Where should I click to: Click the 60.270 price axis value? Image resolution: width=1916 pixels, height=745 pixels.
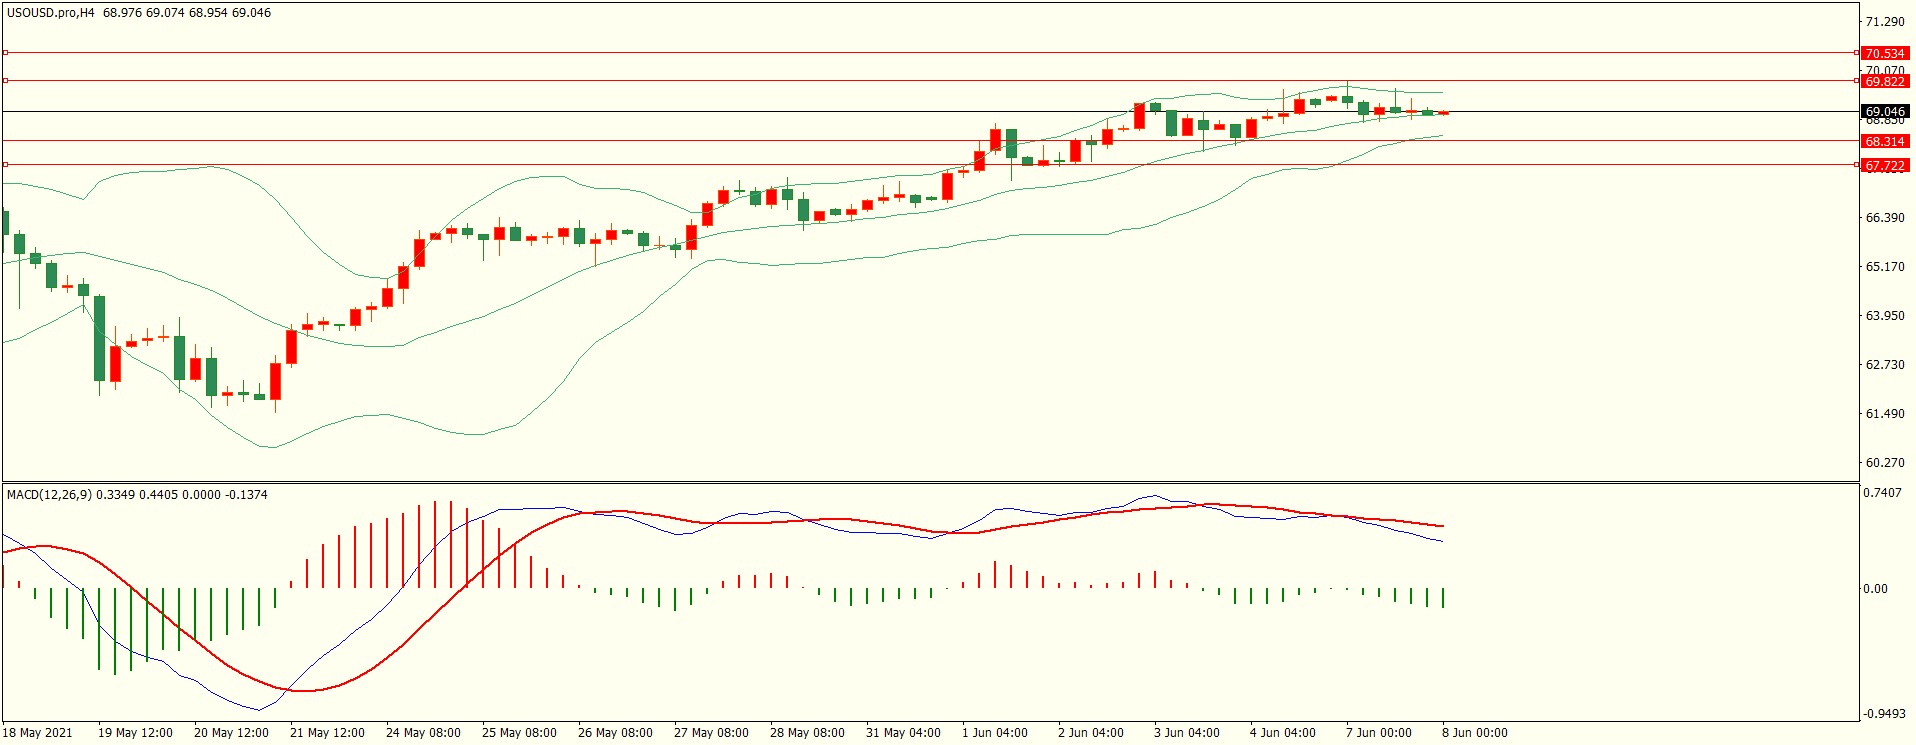pyautogui.click(x=1885, y=463)
